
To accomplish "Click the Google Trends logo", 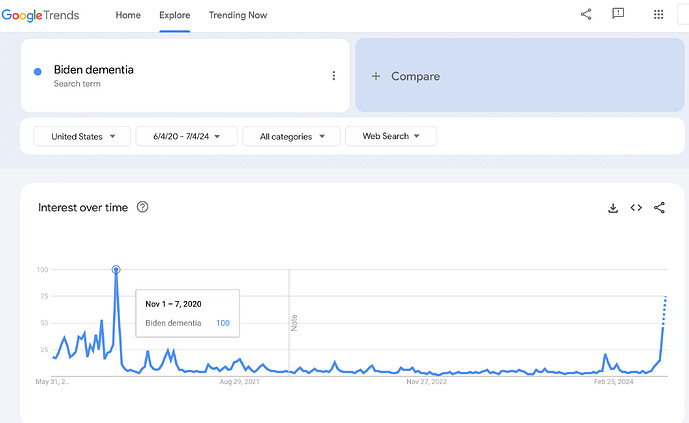I will (40, 15).
